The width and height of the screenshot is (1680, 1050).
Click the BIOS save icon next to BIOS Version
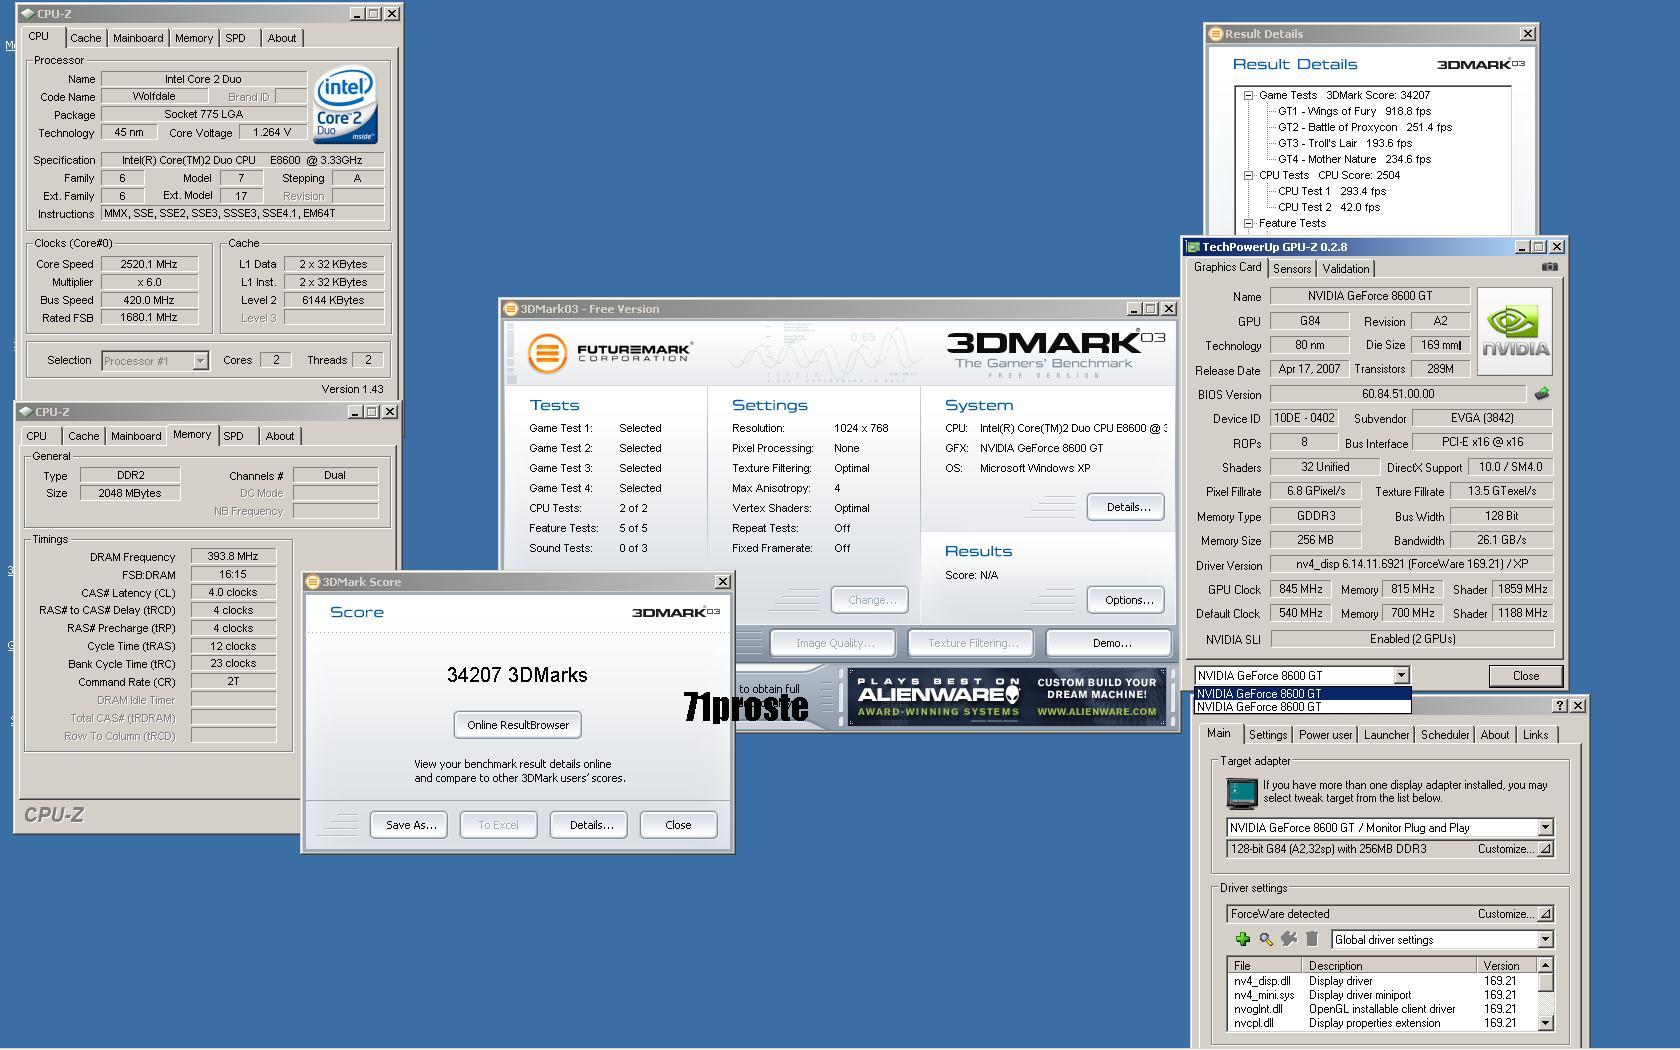click(x=1542, y=394)
